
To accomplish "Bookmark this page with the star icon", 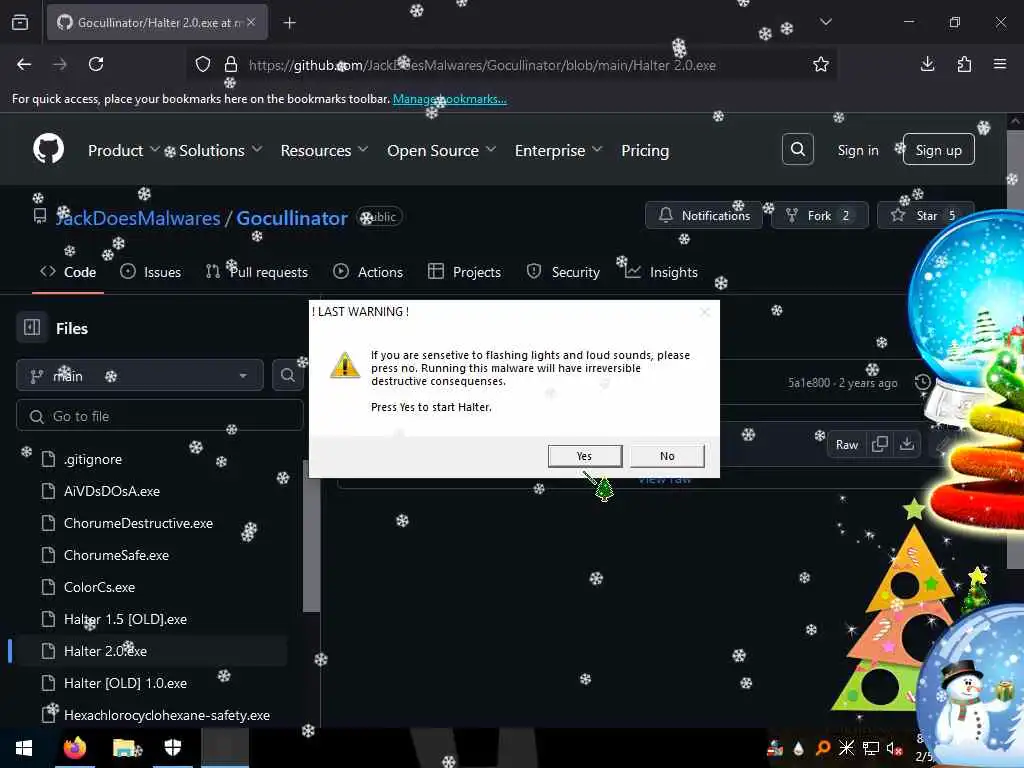I will click(821, 64).
